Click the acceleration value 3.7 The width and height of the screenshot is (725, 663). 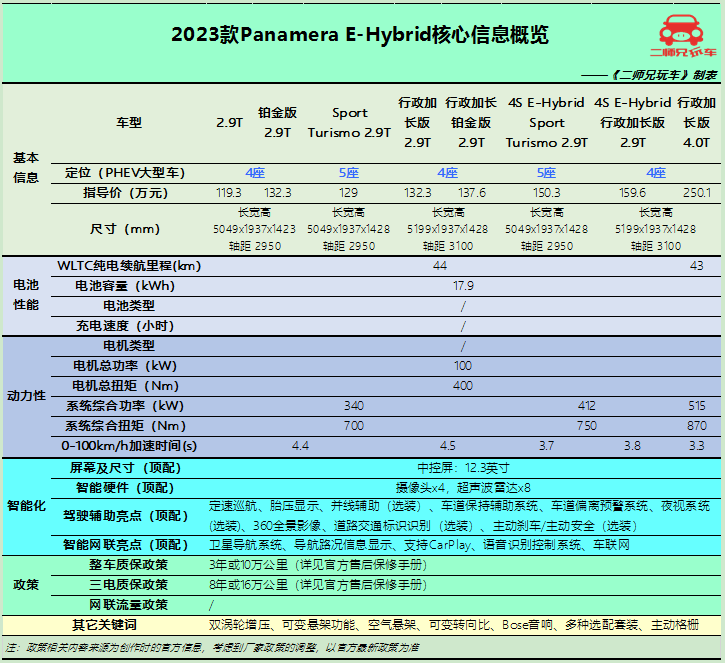547,446
